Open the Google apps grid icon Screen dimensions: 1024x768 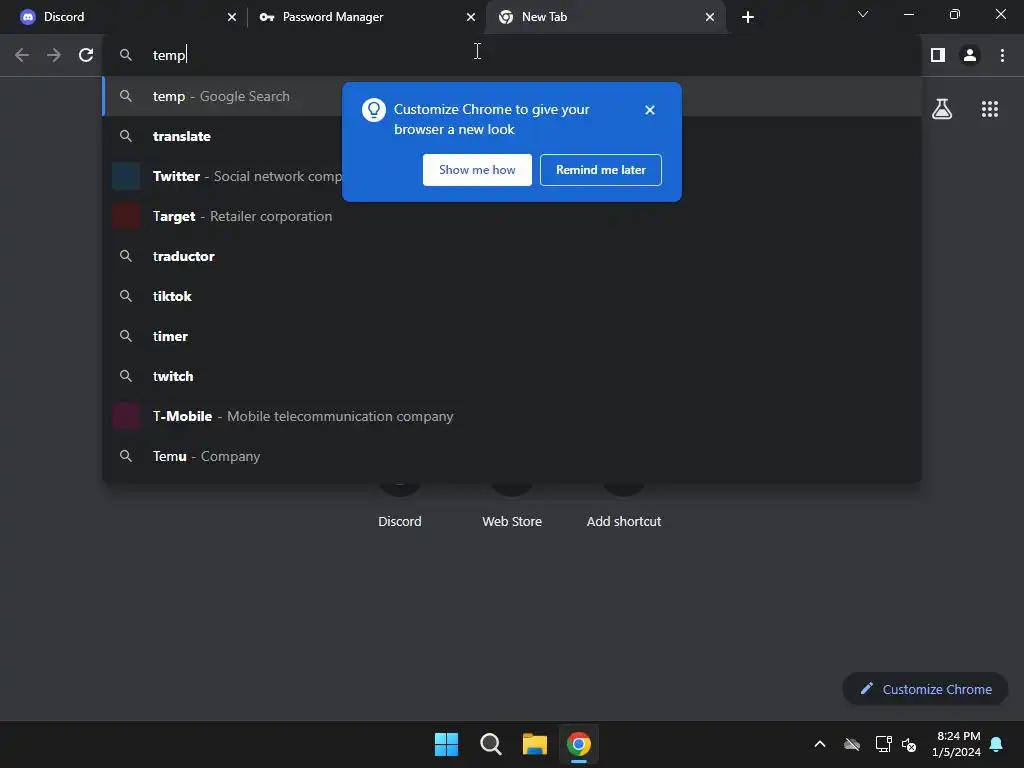tap(989, 108)
